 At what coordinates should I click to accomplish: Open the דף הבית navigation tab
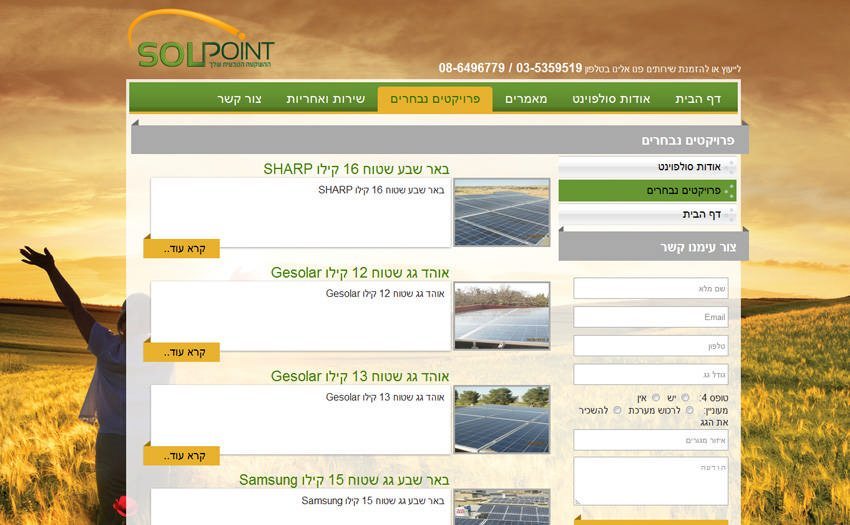point(697,99)
